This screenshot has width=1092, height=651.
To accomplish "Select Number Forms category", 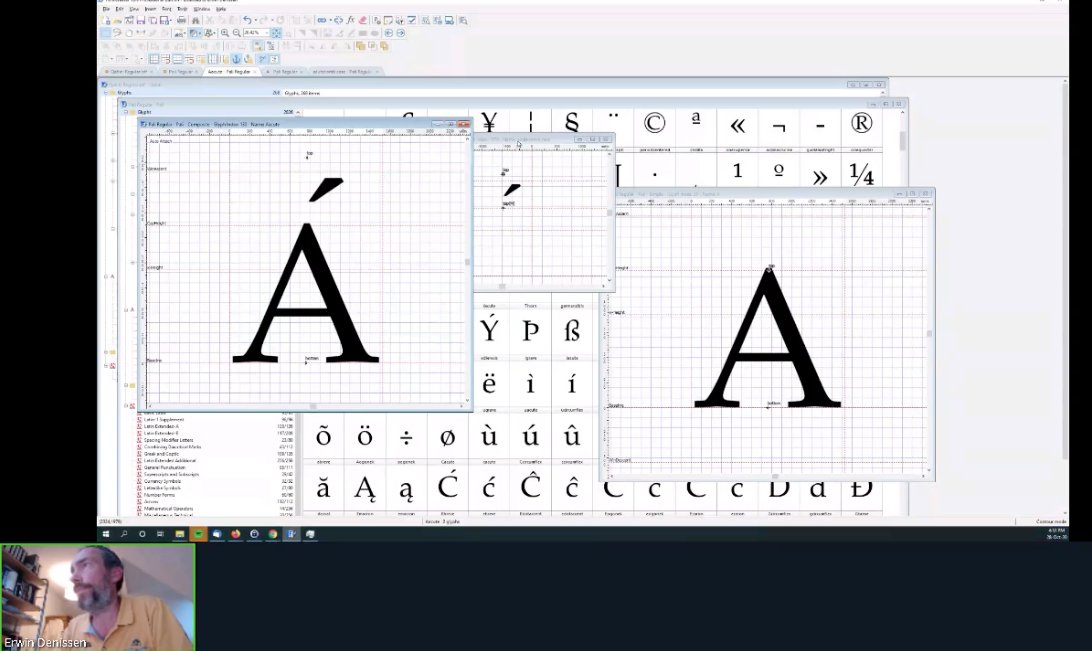I will coord(159,495).
